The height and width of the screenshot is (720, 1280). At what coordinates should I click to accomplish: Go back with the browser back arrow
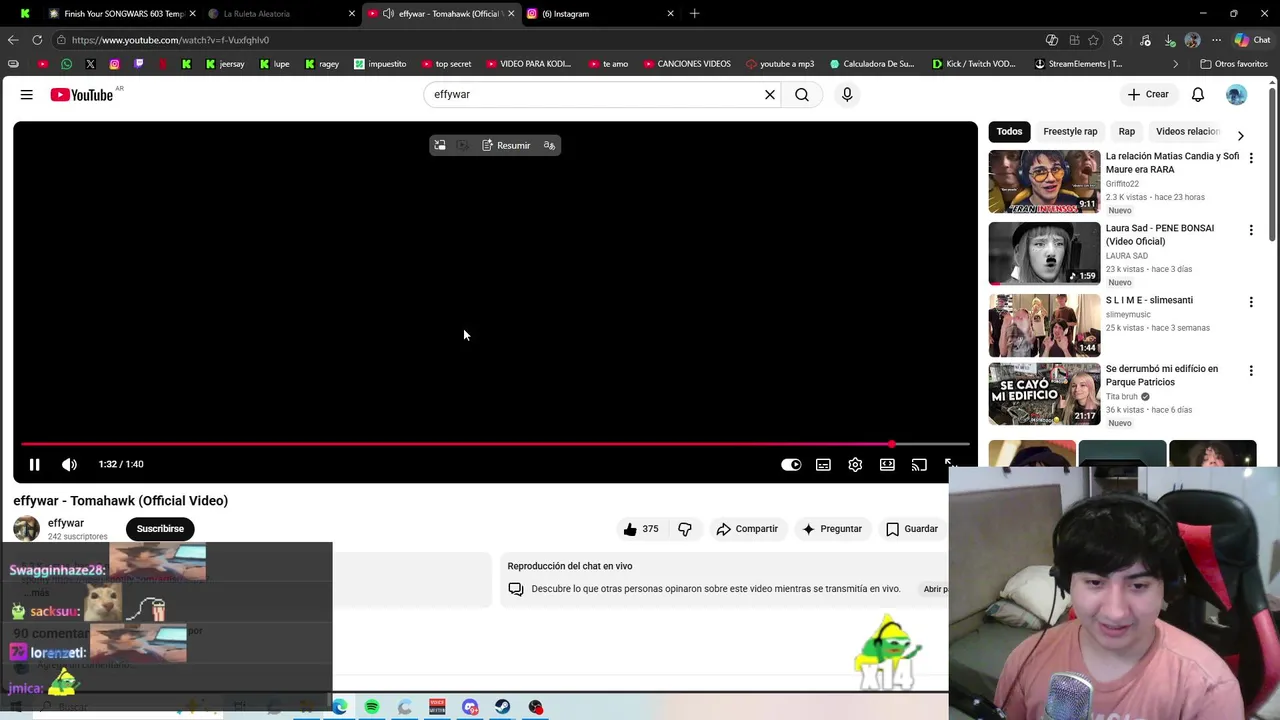click(x=13, y=40)
